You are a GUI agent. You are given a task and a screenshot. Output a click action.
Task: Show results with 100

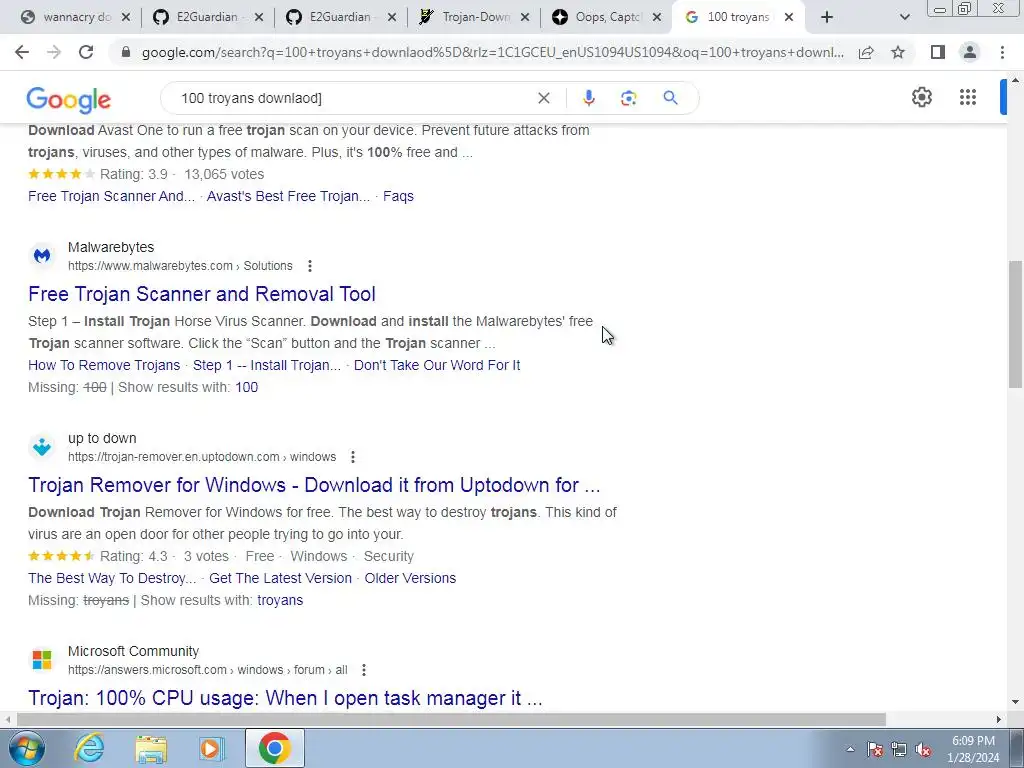pyautogui.click(x=246, y=387)
